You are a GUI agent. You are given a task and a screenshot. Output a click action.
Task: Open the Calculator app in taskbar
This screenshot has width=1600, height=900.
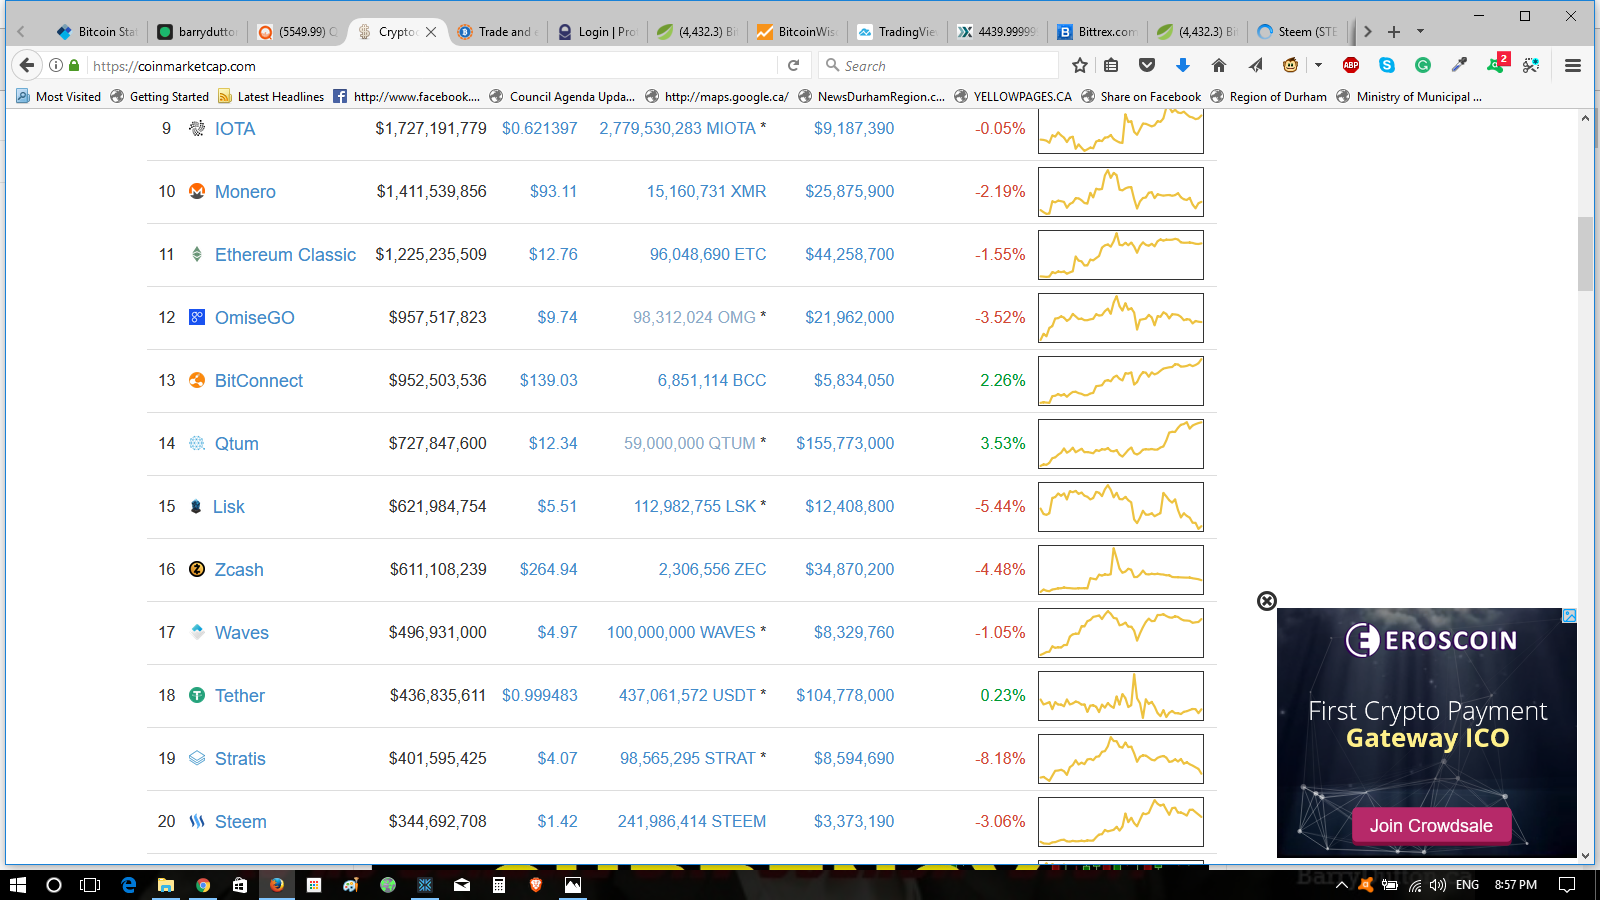coord(498,884)
